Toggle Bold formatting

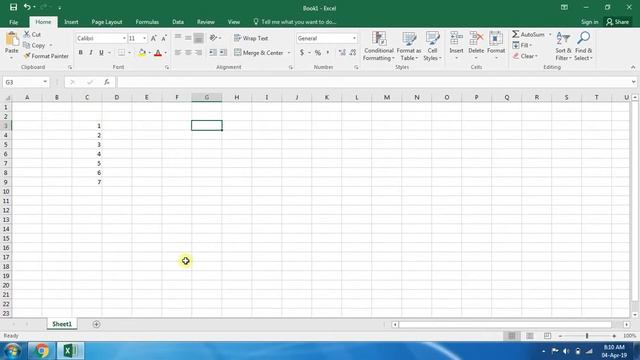point(80,53)
